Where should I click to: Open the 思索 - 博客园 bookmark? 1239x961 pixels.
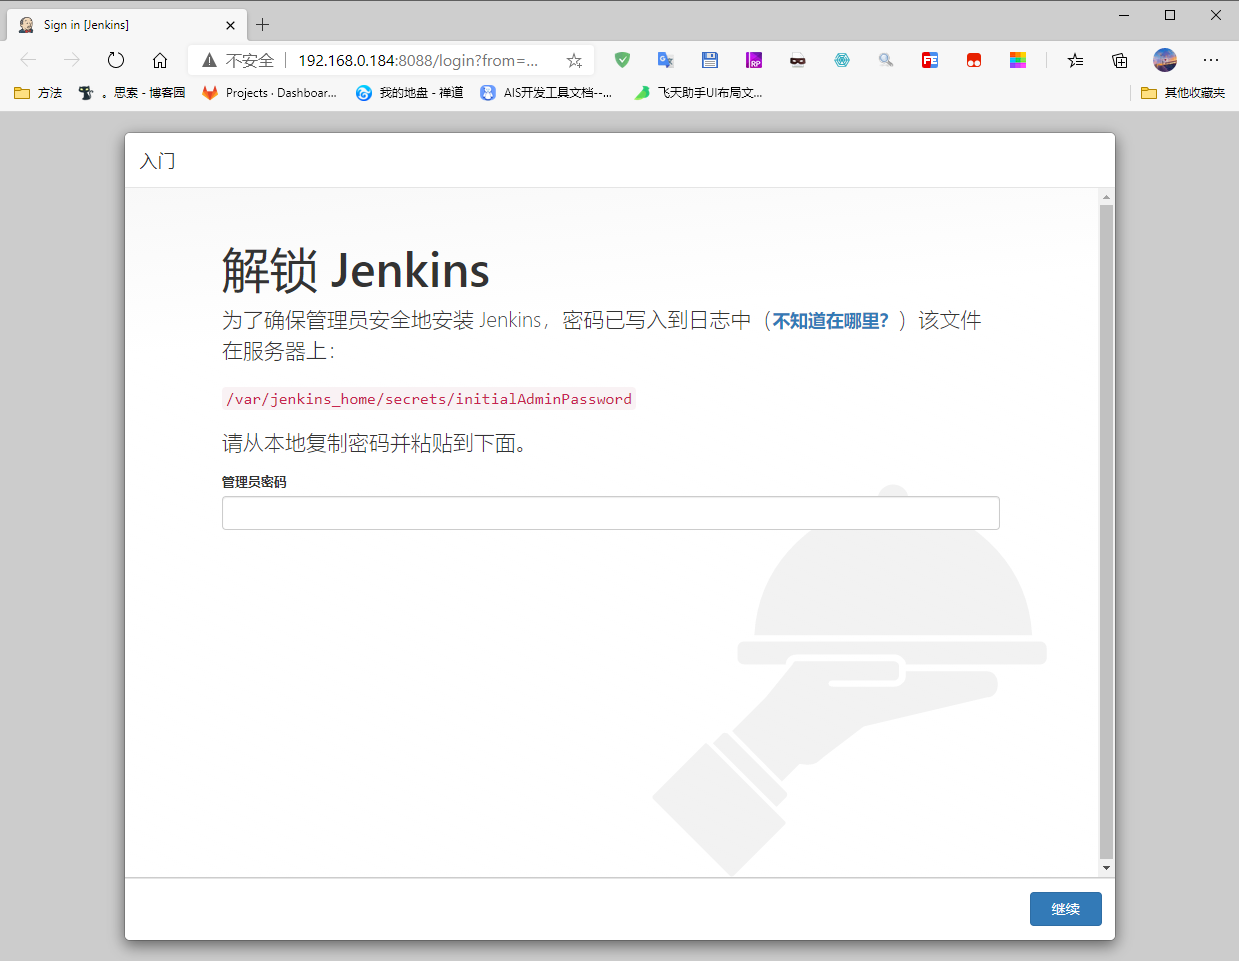point(132,92)
